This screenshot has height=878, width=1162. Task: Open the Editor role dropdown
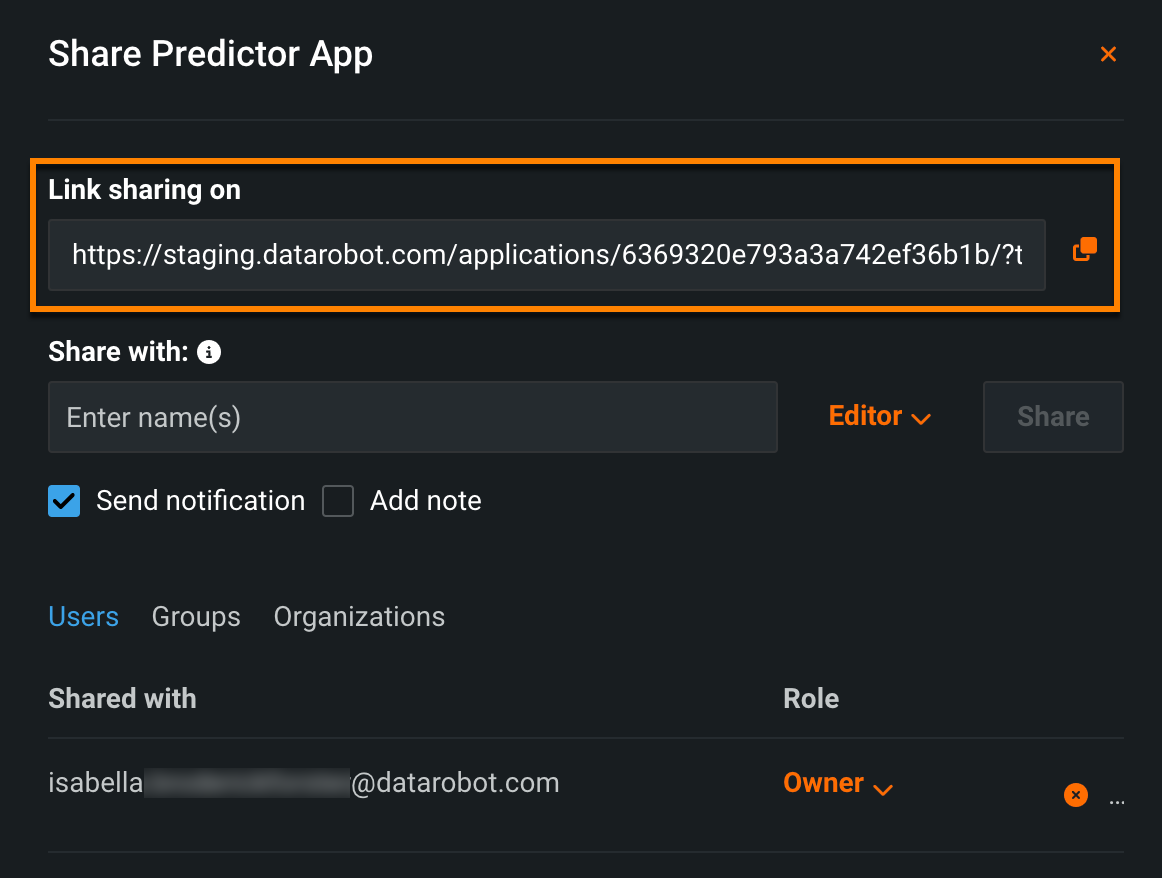click(880, 416)
